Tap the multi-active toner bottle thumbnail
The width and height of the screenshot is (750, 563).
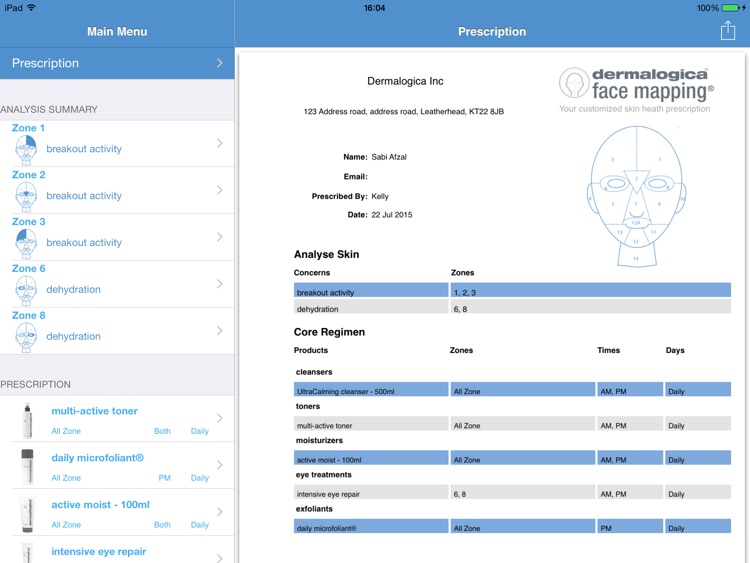[28, 420]
